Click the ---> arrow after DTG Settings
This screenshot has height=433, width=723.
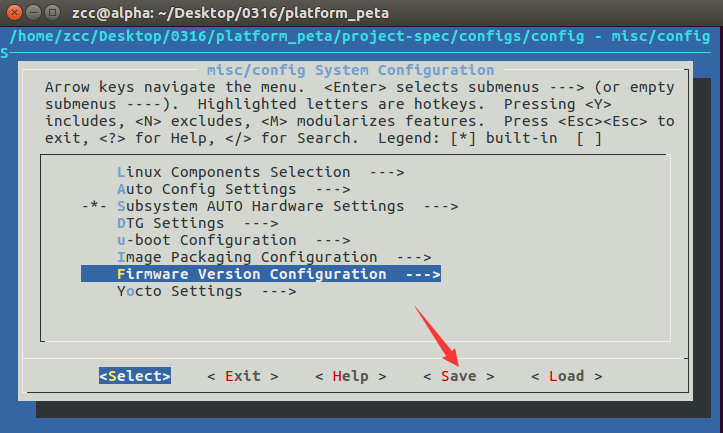[x=261, y=224]
